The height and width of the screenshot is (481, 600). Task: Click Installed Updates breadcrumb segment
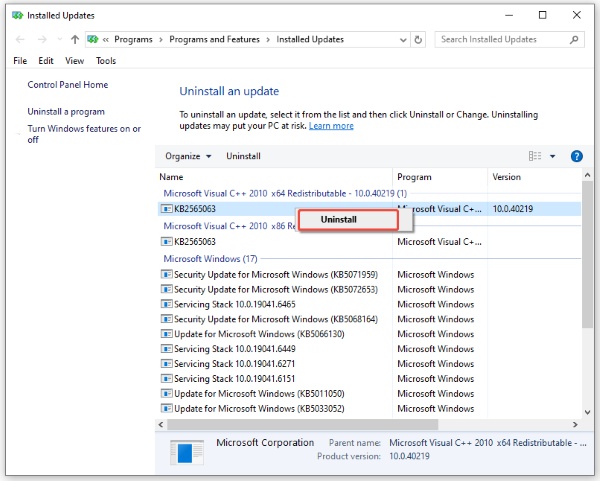click(x=310, y=39)
